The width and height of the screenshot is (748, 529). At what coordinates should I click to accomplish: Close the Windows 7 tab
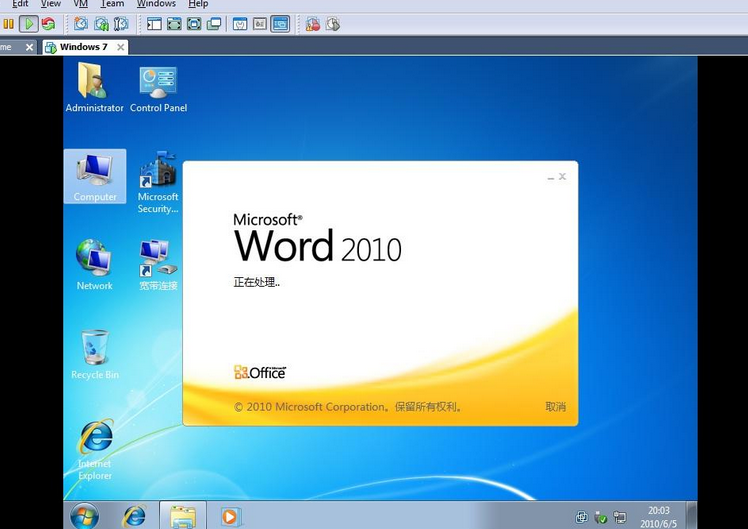click(x=121, y=47)
